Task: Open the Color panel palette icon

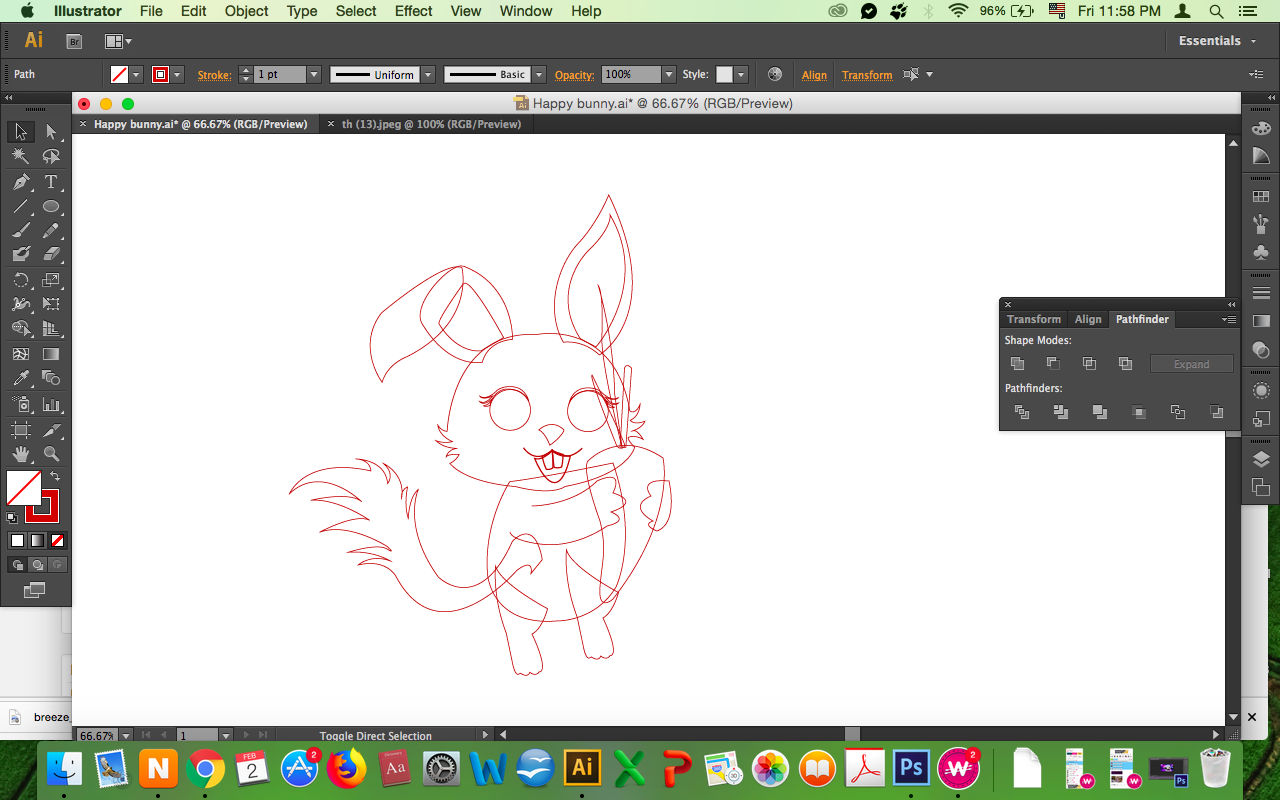Action: click(x=1261, y=129)
